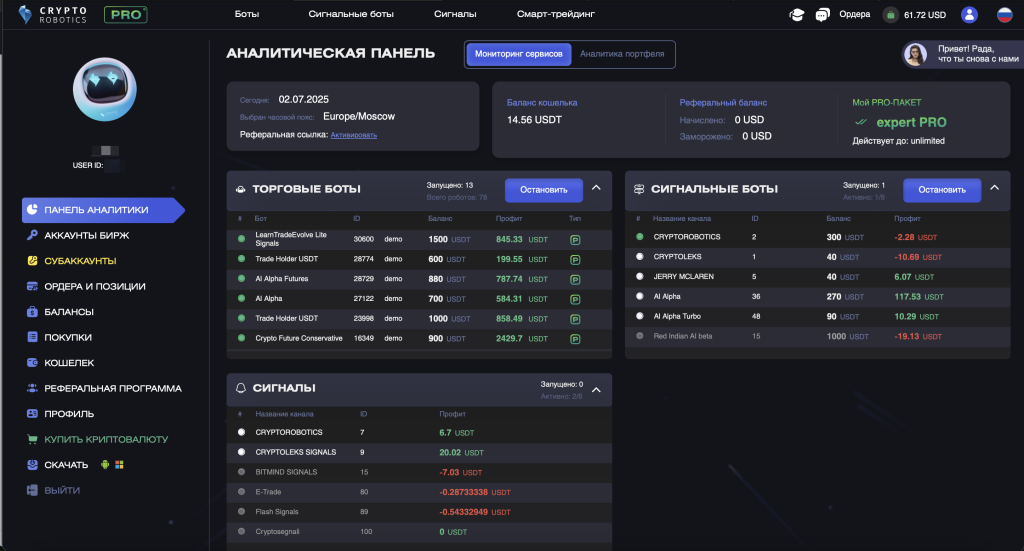Select the AI Alpha Turbo row
This screenshot has height=551, width=1024.
pyautogui.click(x=818, y=317)
